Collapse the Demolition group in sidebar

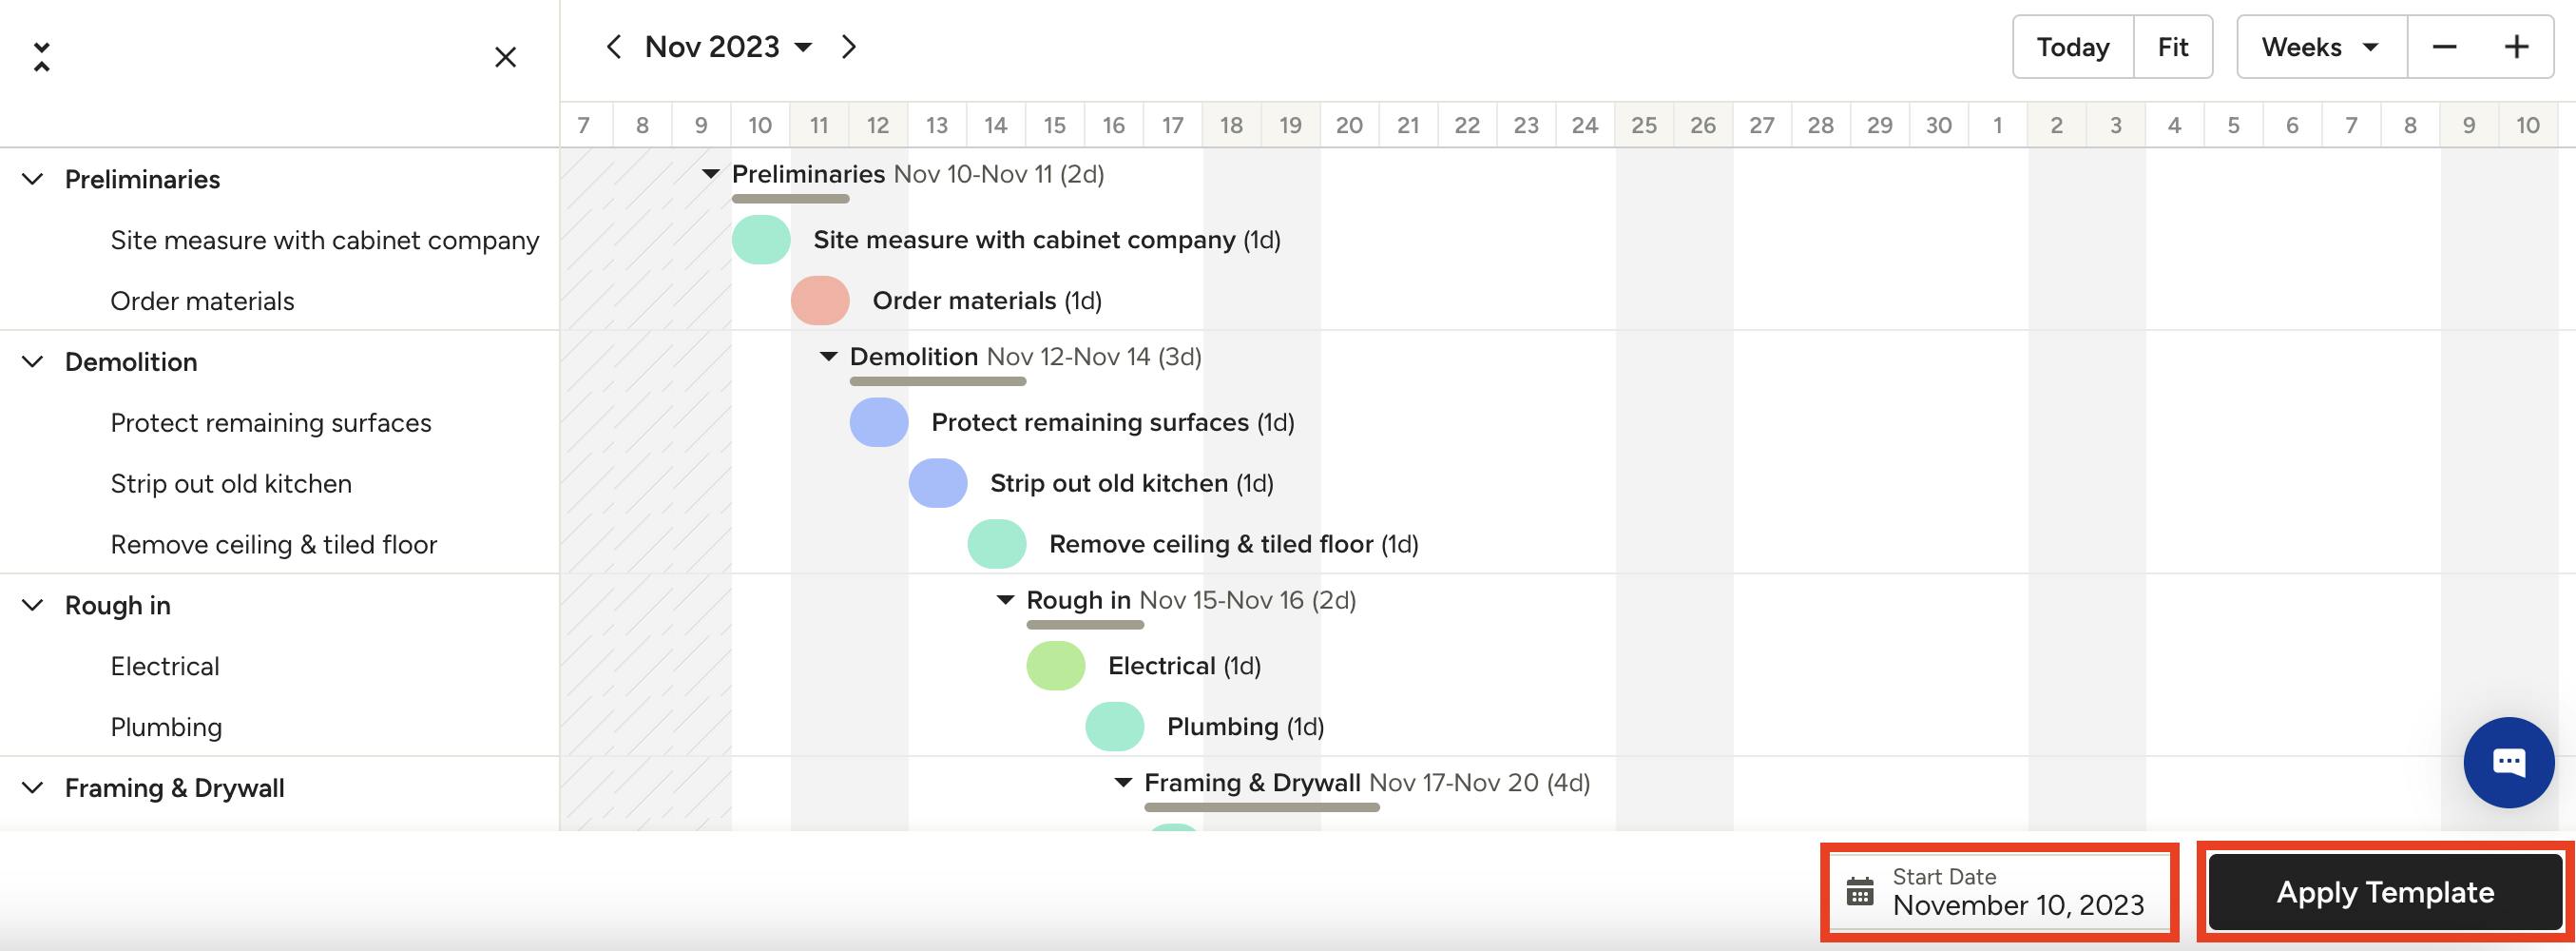click(33, 362)
